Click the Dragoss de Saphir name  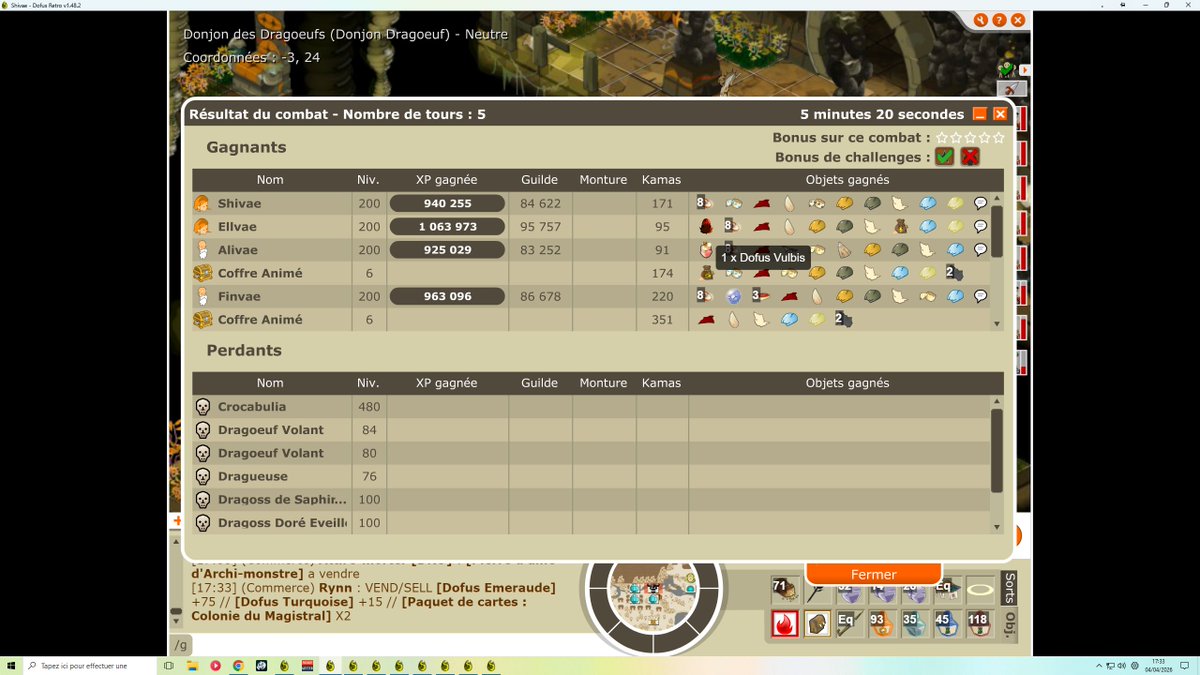282,499
